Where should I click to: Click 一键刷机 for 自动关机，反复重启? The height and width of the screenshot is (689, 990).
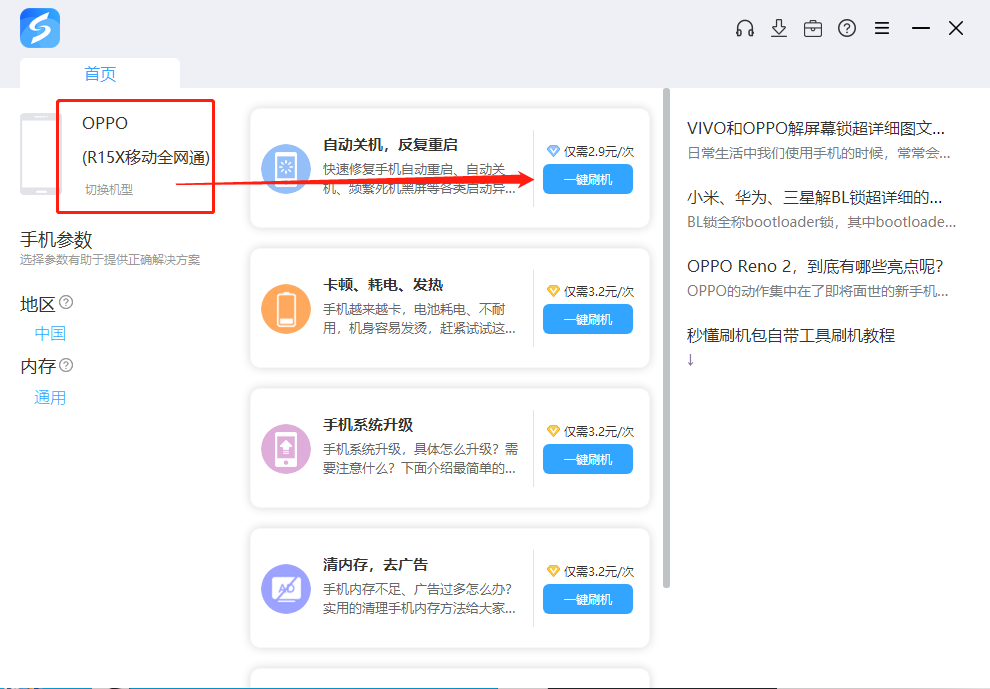pos(588,179)
